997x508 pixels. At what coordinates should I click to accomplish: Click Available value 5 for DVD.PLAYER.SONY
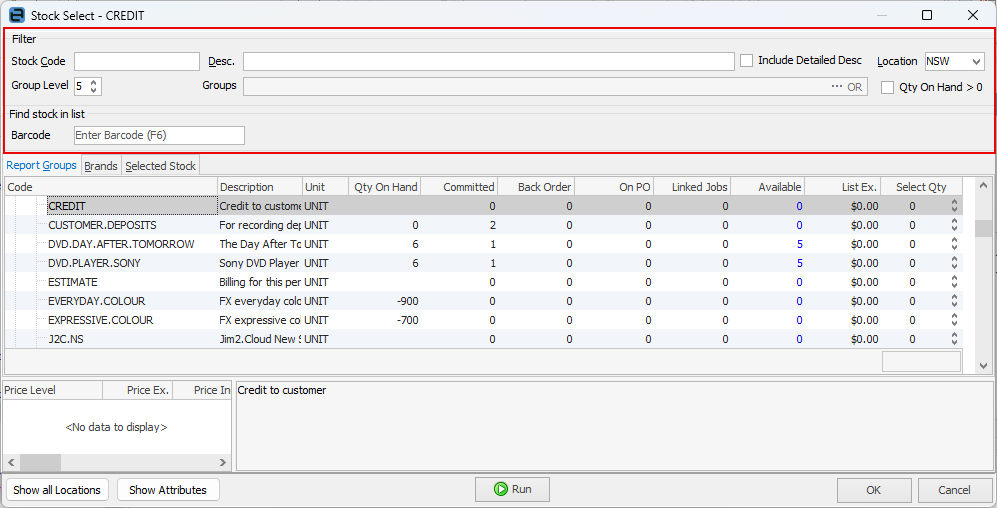tap(799, 263)
